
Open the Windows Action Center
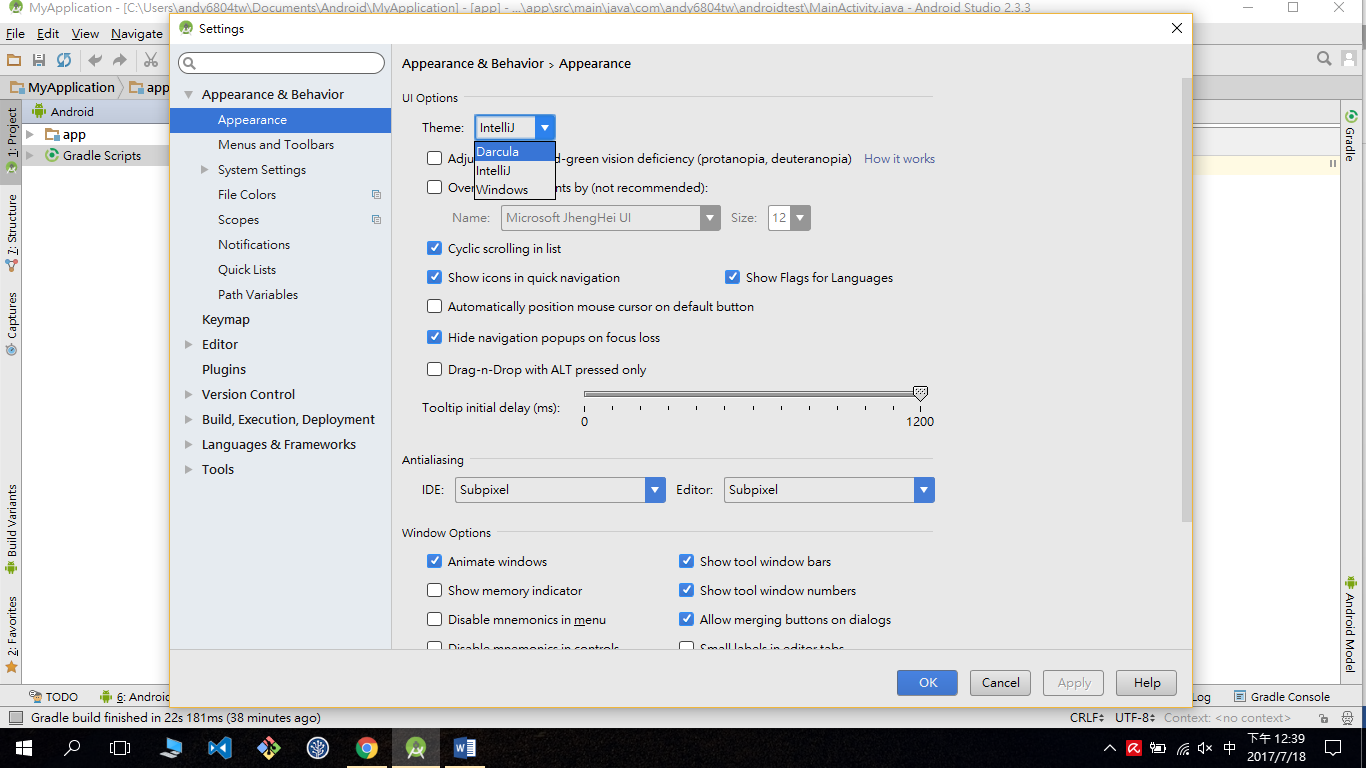1333,747
